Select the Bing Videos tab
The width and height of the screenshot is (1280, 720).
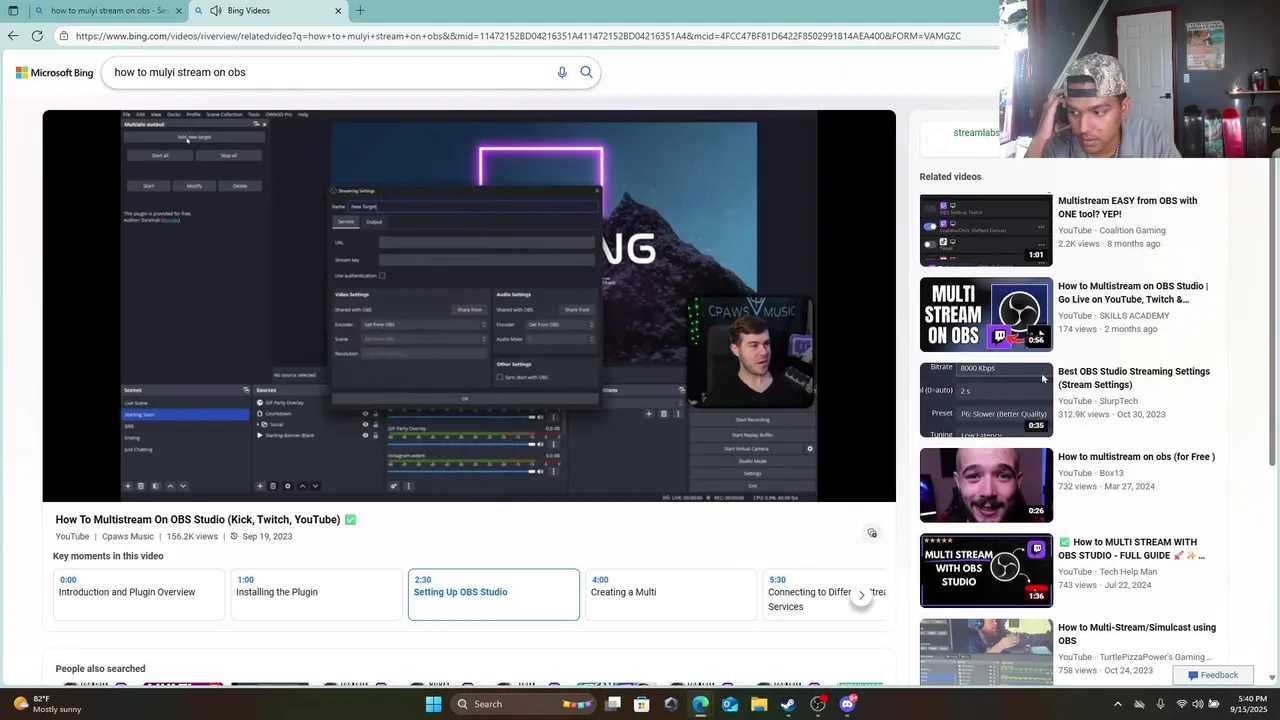point(268,11)
